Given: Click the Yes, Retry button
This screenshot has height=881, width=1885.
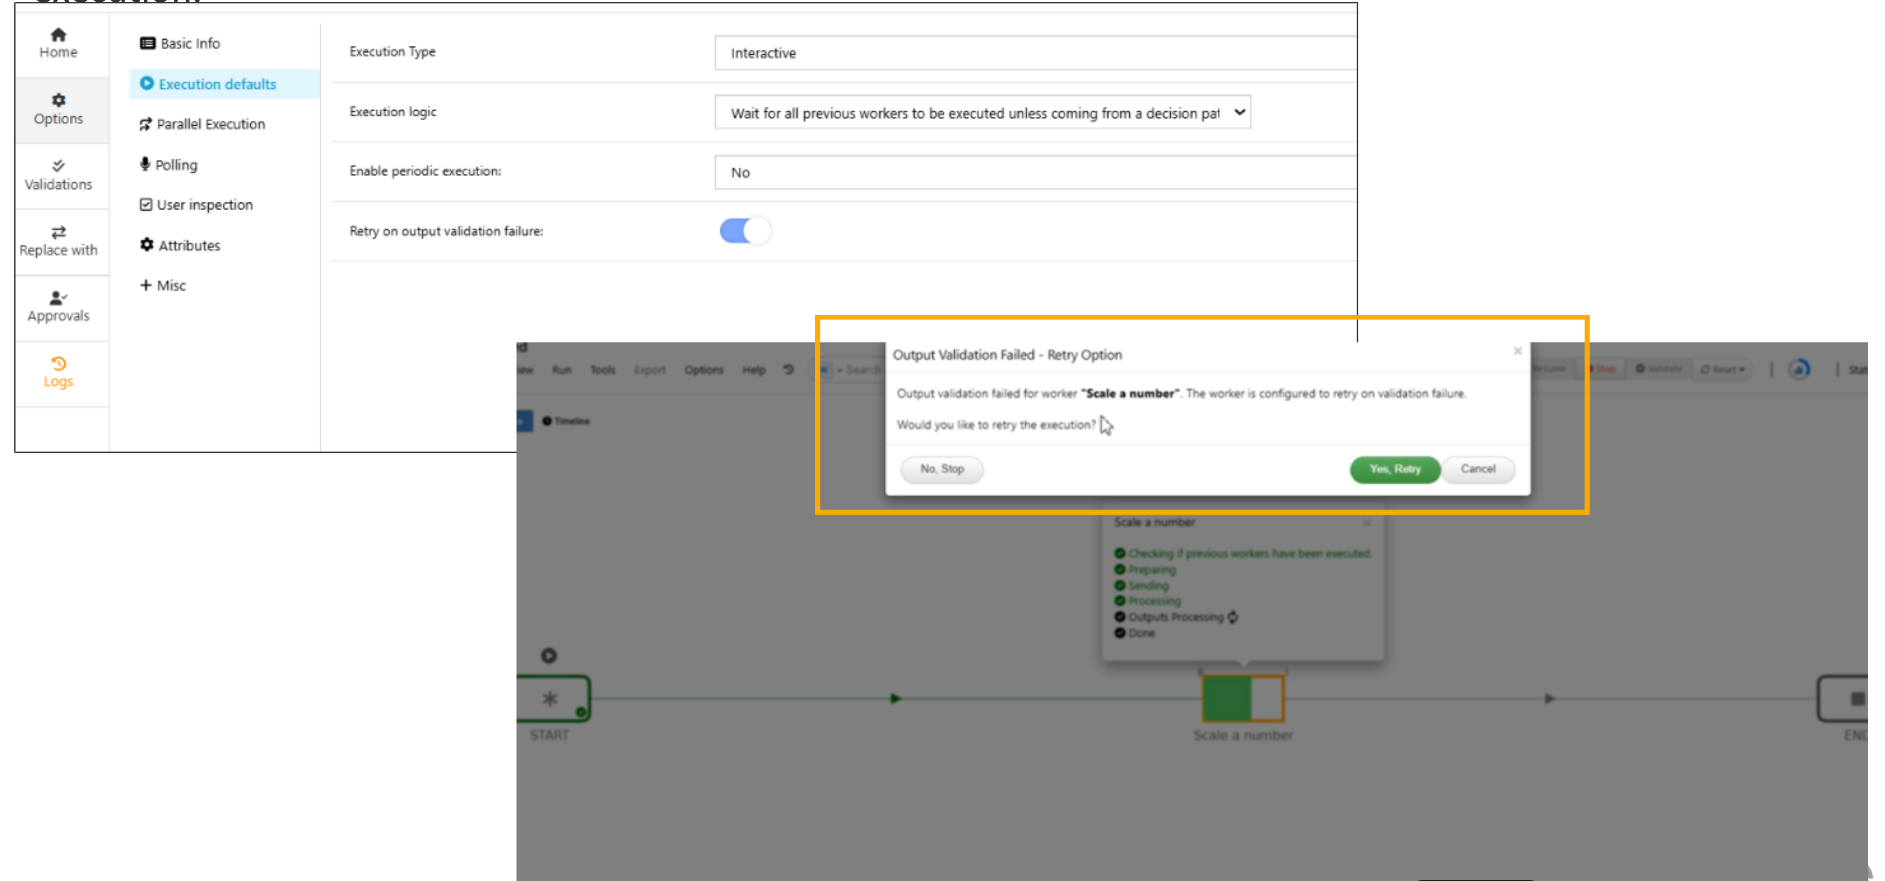Looking at the screenshot, I should click(x=1394, y=469).
